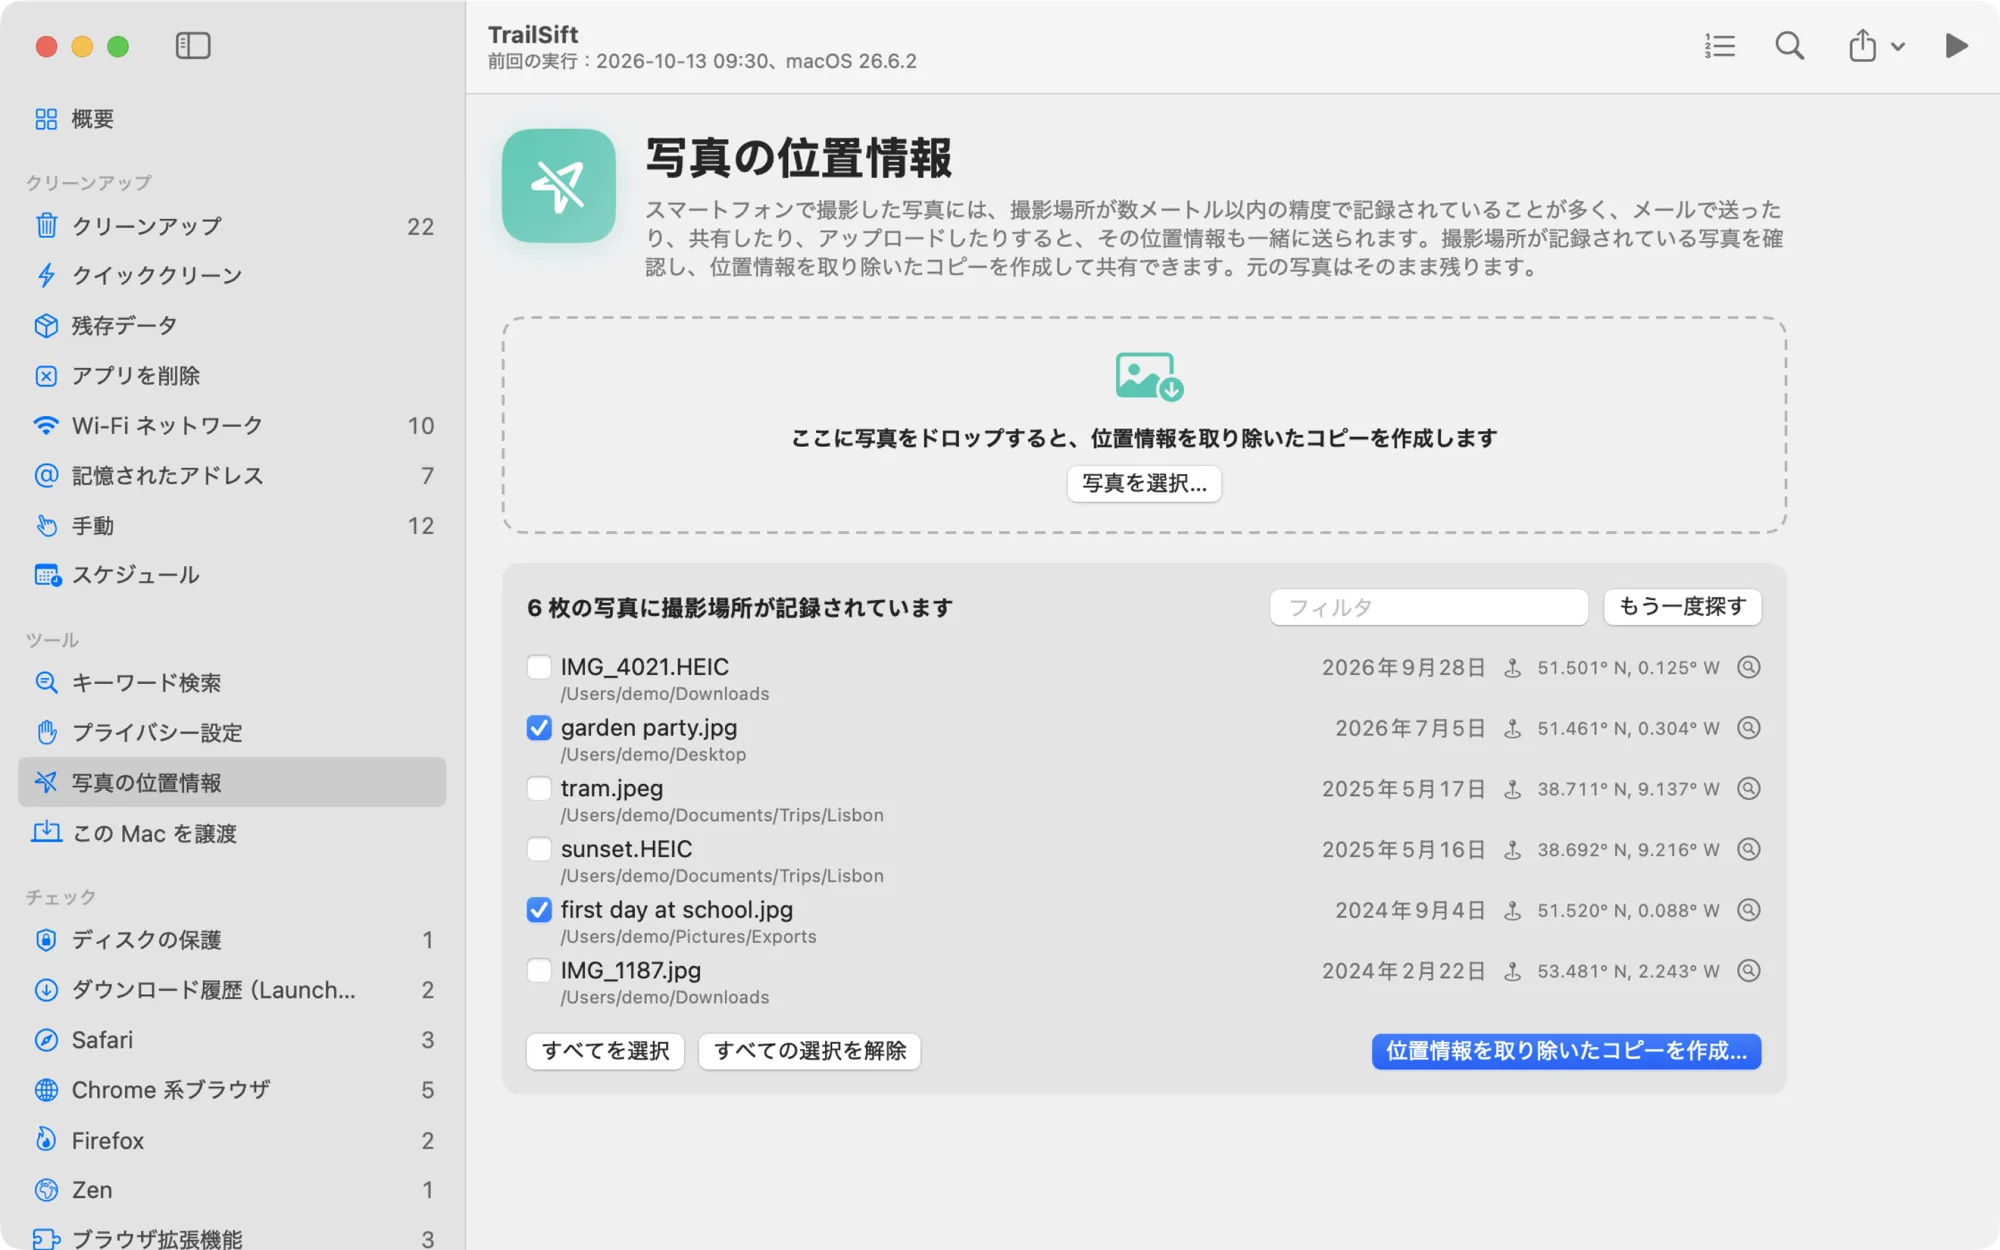Viewport: 2000px width, 1250px height.
Task: Open キーワード検索 tool
Action: coord(232,683)
